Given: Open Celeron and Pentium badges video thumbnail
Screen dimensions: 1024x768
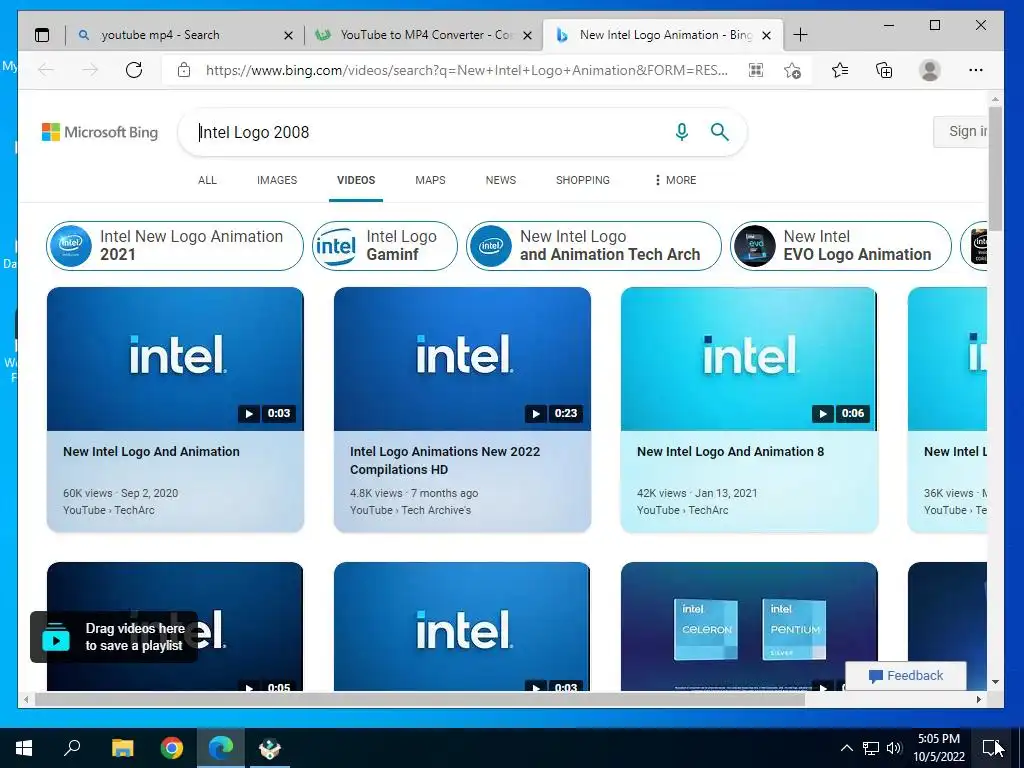Looking at the screenshot, I should click(x=749, y=626).
